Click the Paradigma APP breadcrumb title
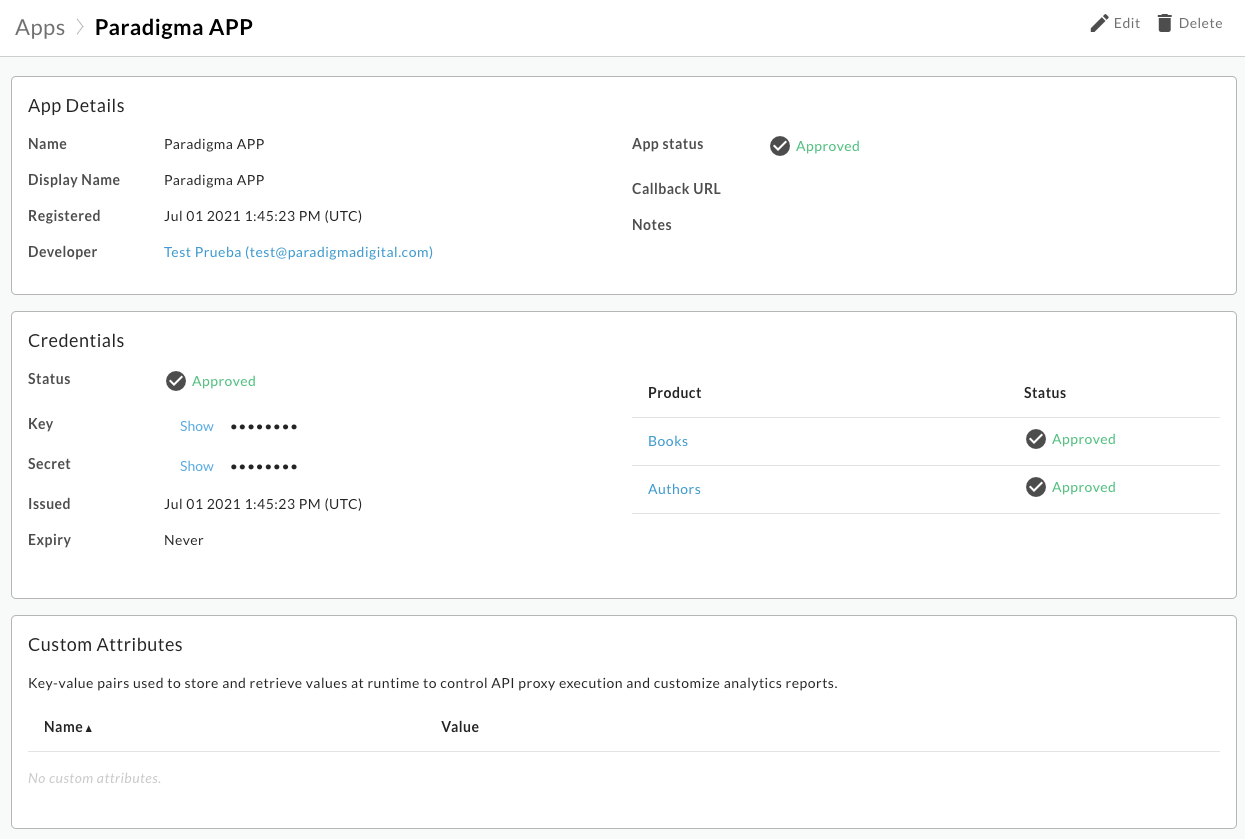Image resolution: width=1245 pixels, height=839 pixels. point(173,27)
